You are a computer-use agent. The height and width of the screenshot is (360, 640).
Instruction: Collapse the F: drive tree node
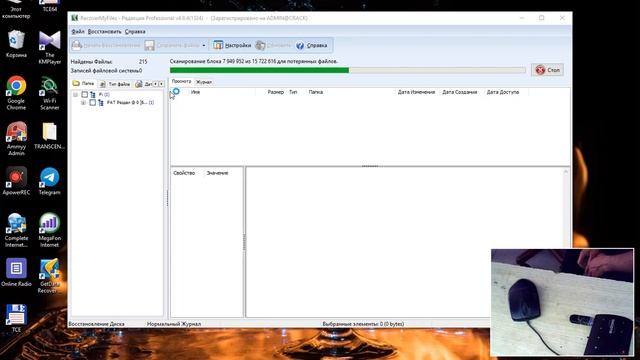coord(76,94)
